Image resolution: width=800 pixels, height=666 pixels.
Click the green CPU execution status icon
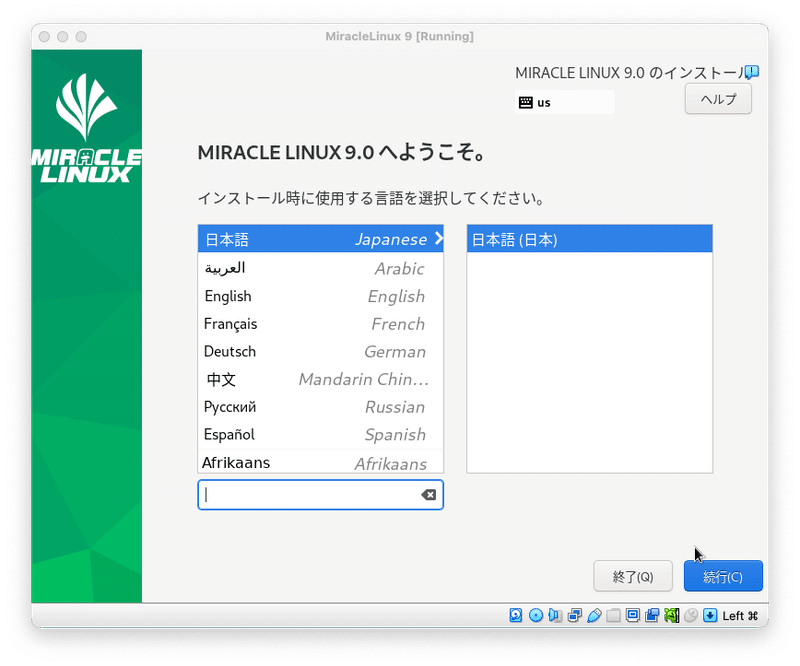tap(671, 615)
